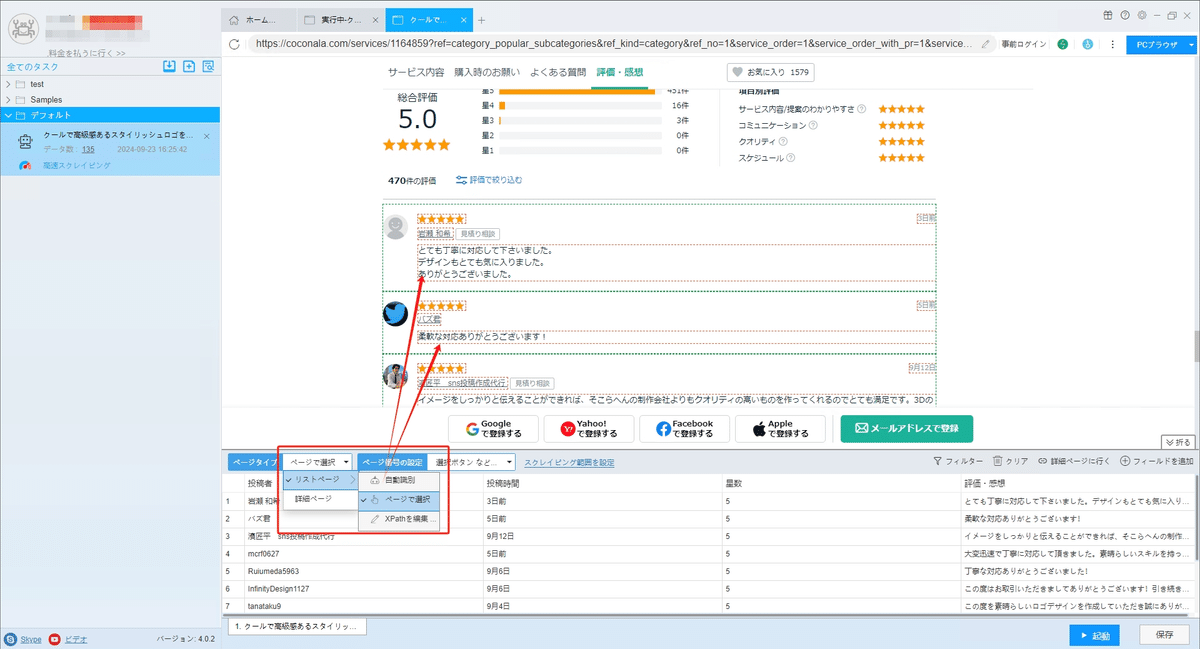Switch to 購入時のお願い page tab
Viewport: 1200px width, 649px height.
[487, 72]
